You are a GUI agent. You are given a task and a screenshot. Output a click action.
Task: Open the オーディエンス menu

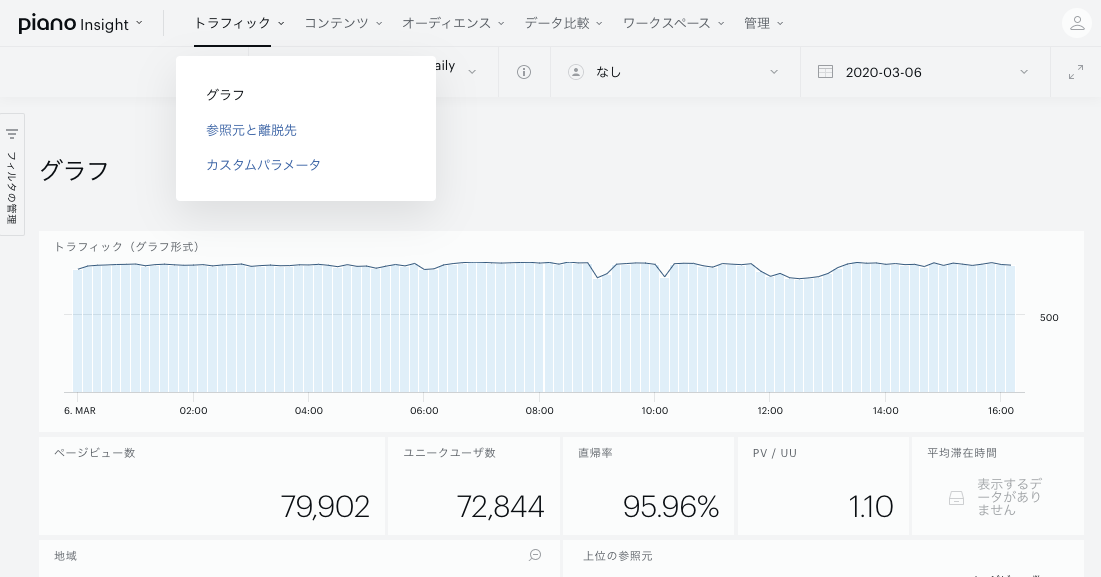point(453,23)
